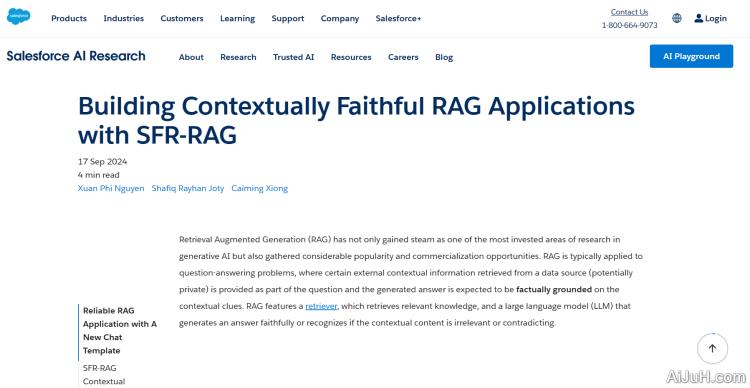This screenshot has width=750, height=388.
Task: Open author Caiming Xiong's page
Action: coord(260,188)
